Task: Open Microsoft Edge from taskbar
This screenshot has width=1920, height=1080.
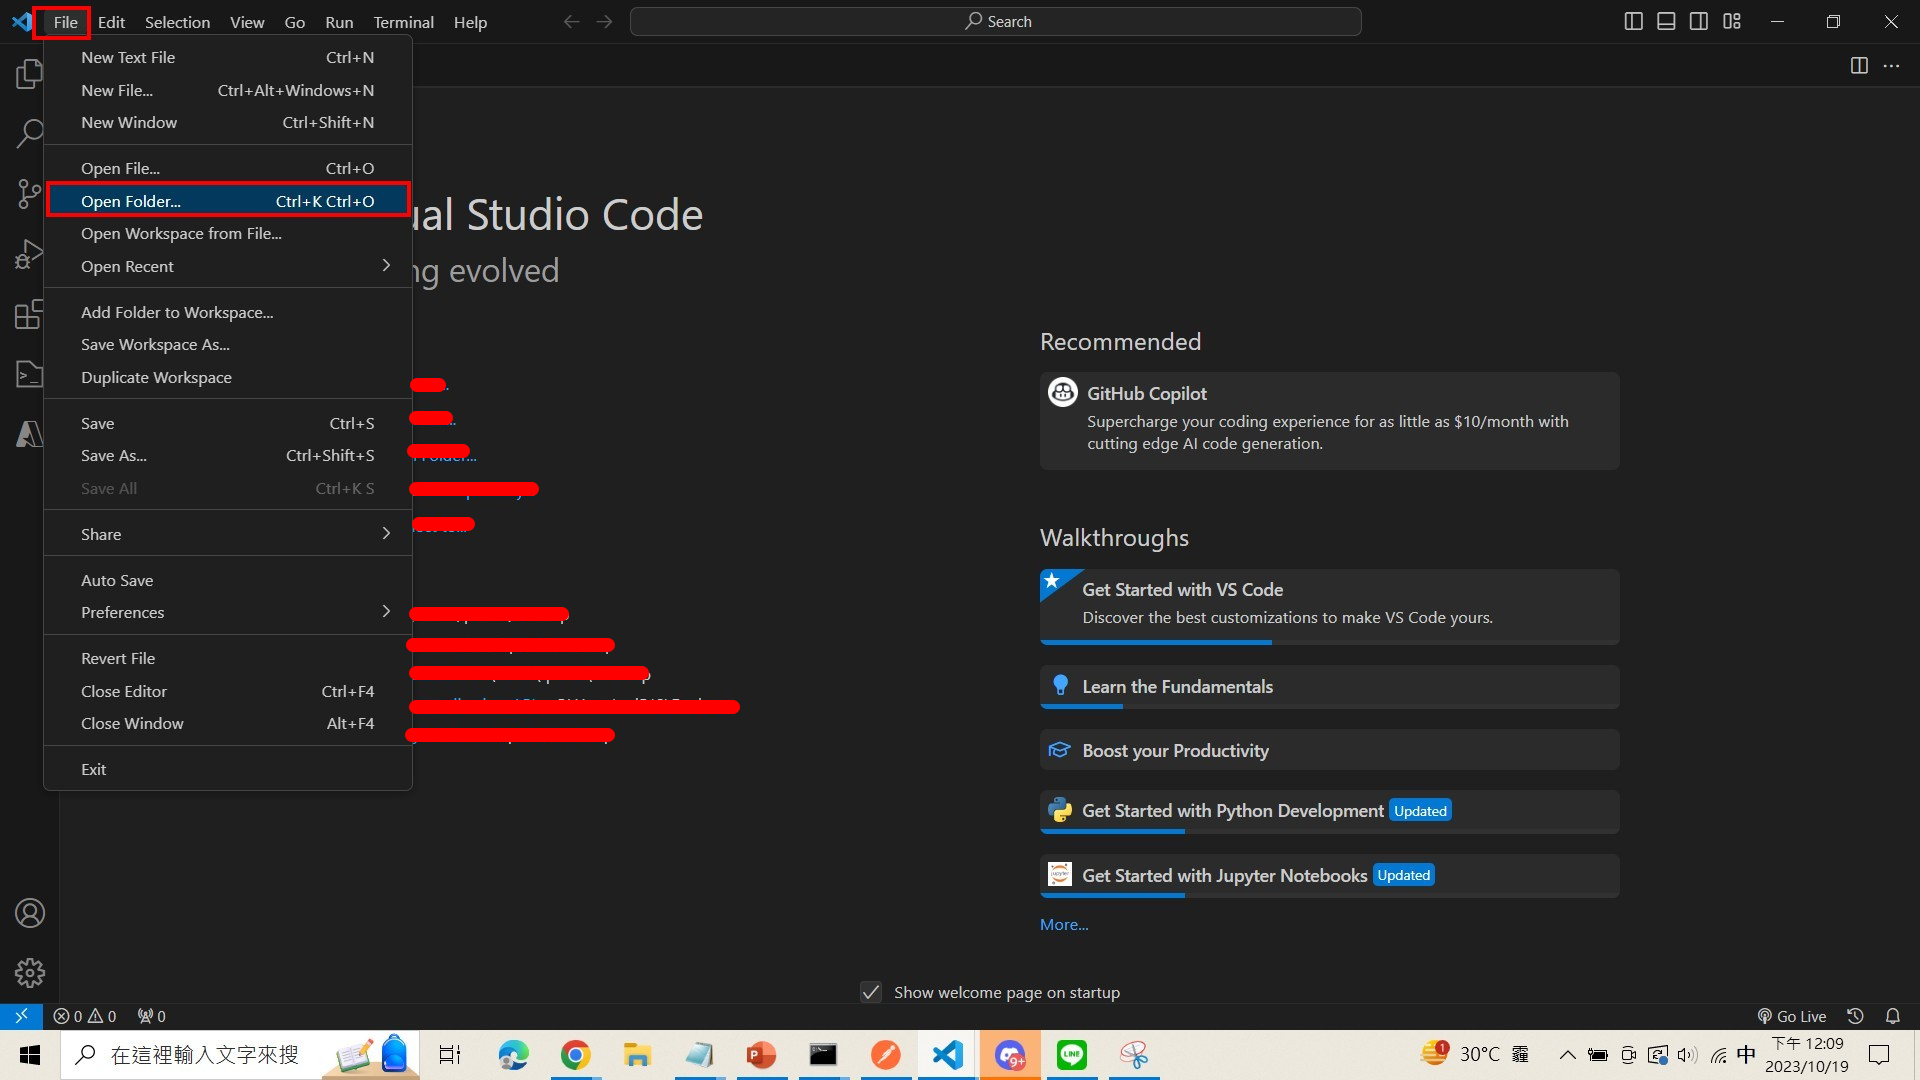Action: pos(513,1055)
